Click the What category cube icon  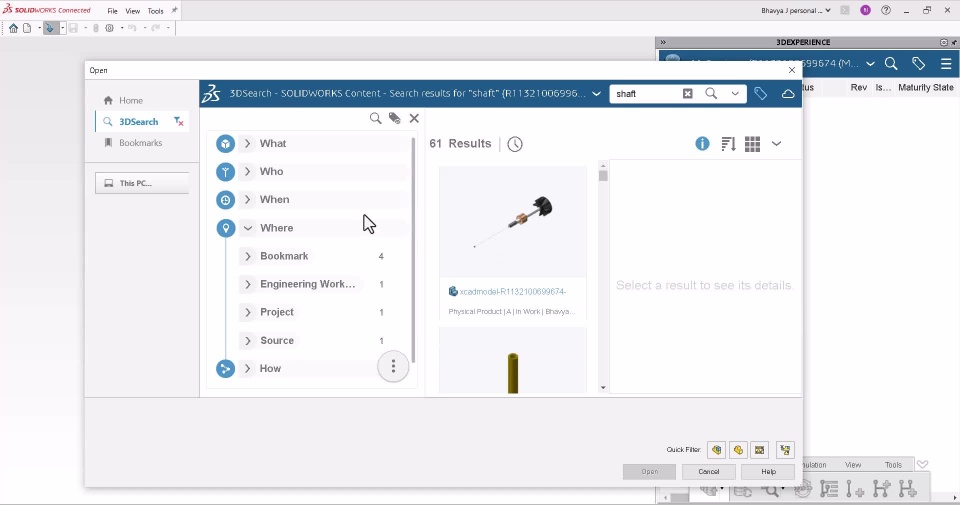(225, 144)
